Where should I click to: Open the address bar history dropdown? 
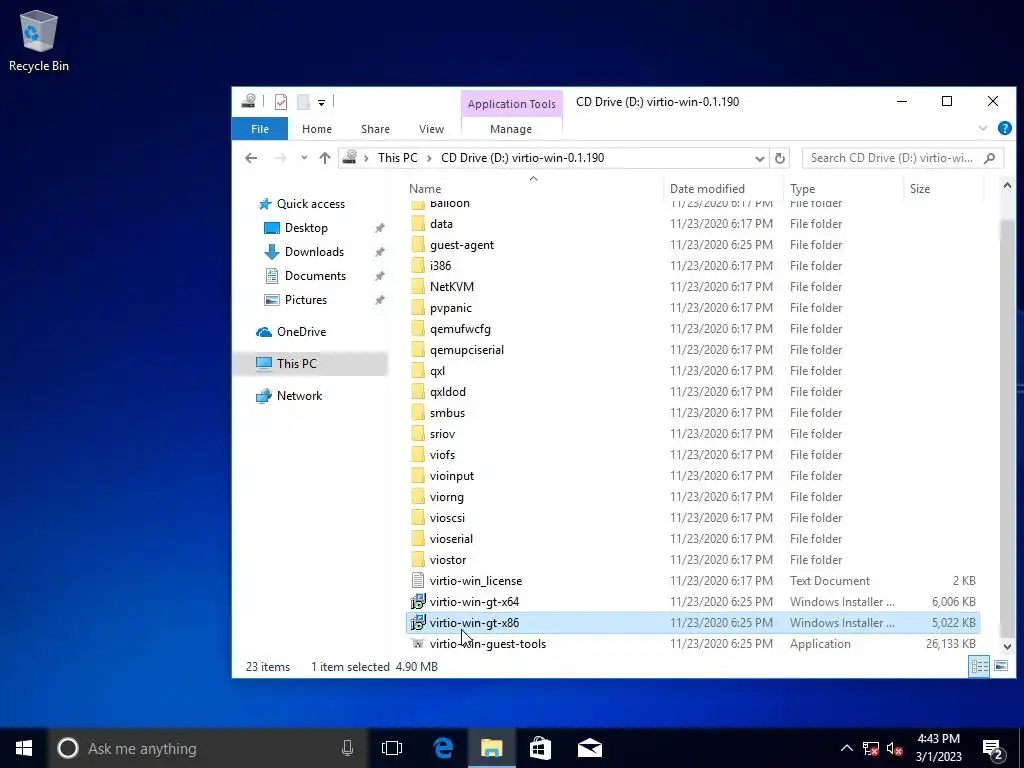point(760,158)
